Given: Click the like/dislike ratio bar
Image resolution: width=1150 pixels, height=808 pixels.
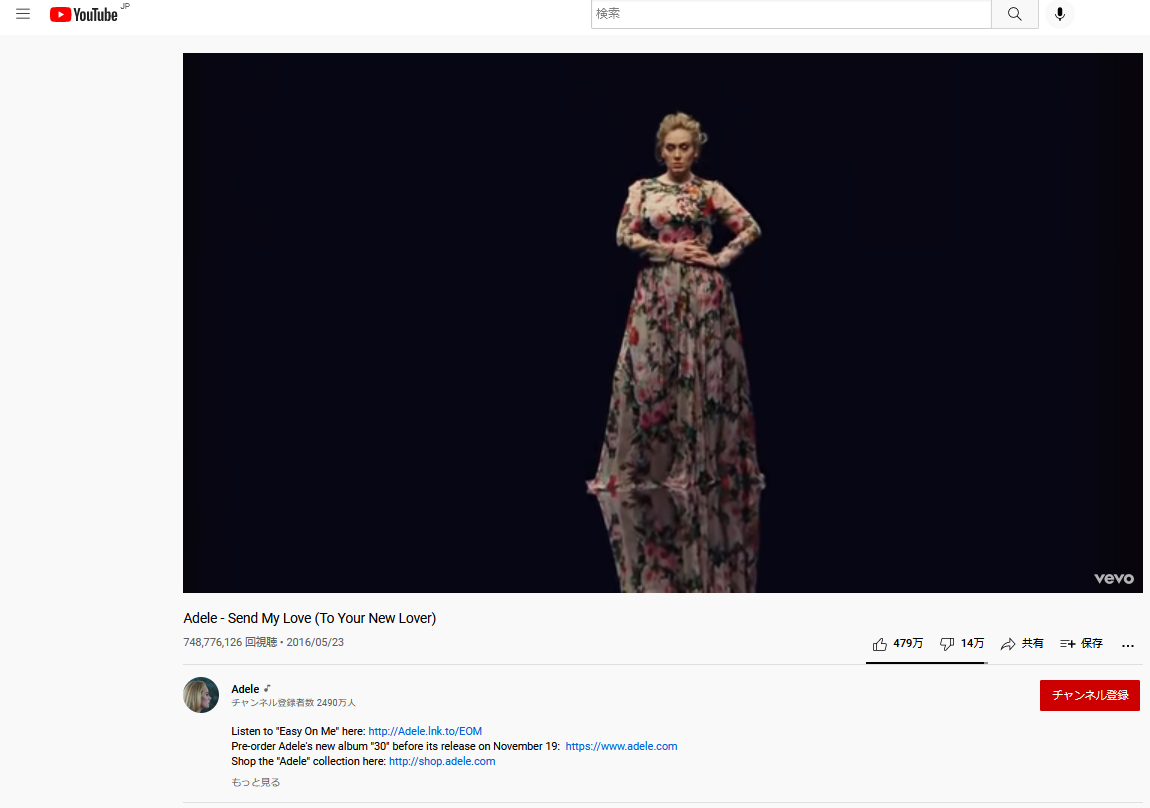Looking at the screenshot, I should 926,663.
